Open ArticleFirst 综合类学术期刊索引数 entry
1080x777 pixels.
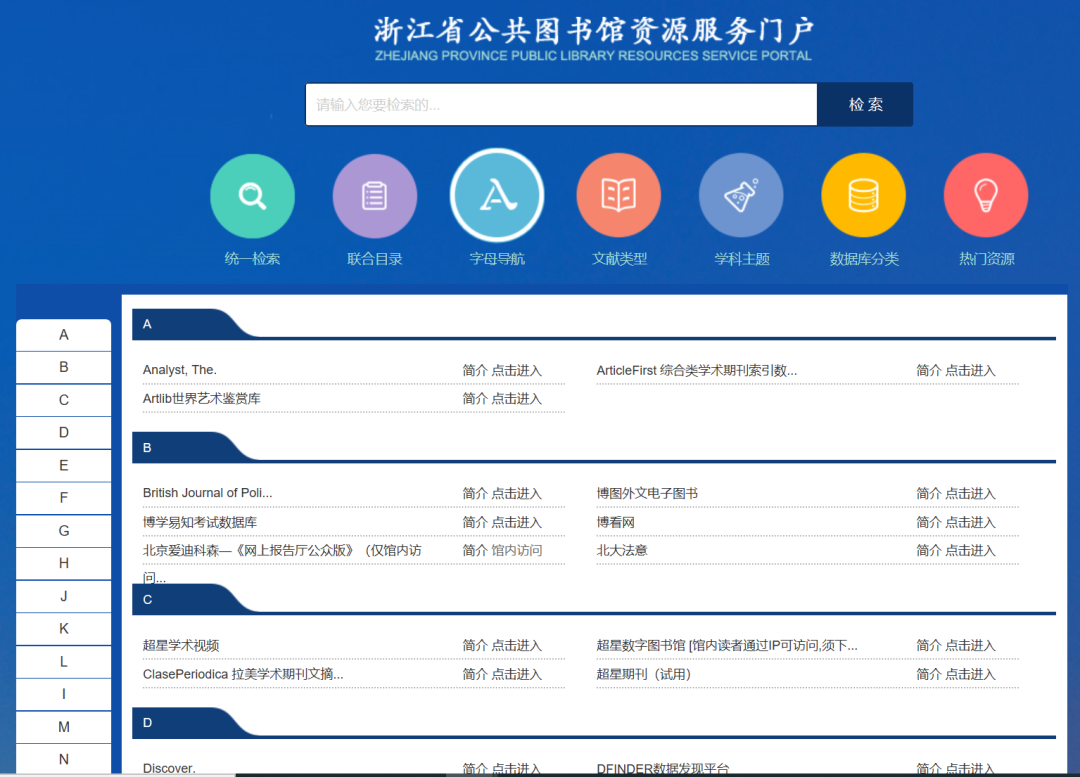(696, 371)
